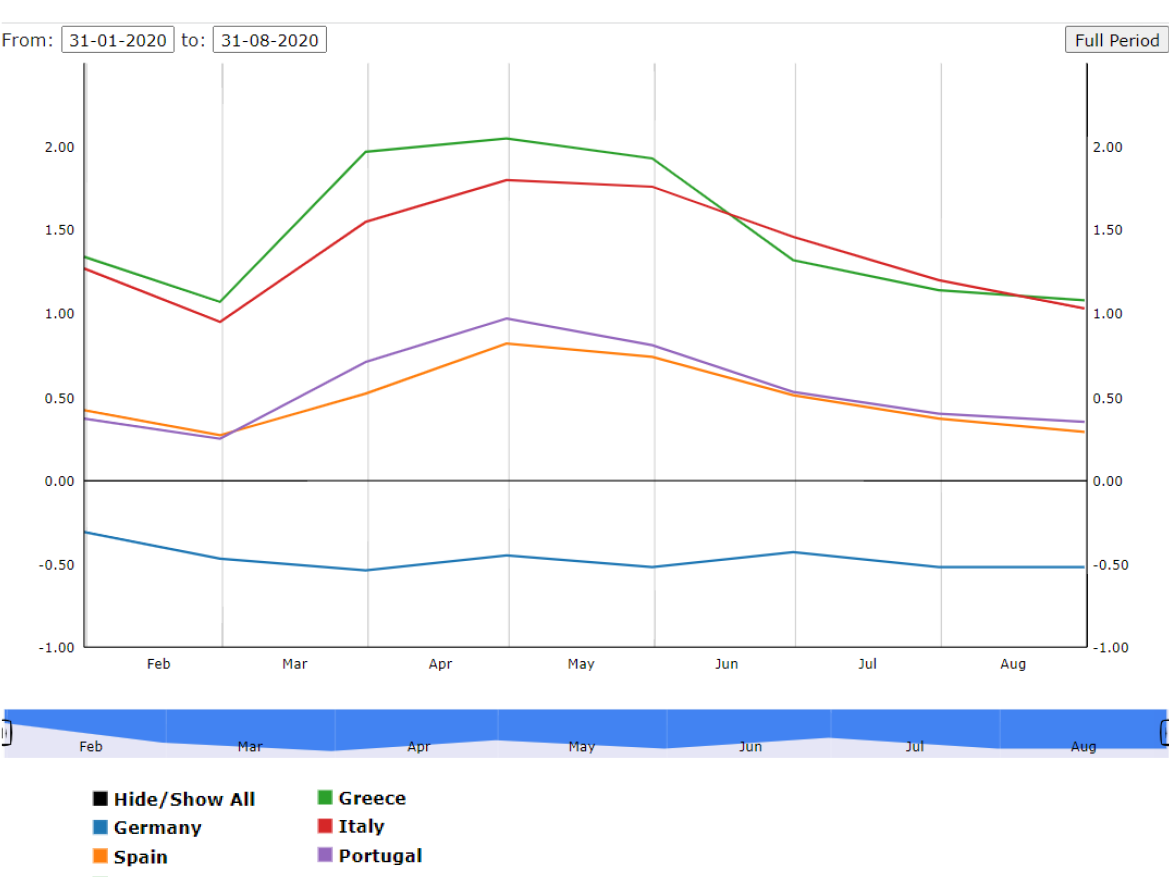Click the purple Portugal line's peak

coord(508,319)
